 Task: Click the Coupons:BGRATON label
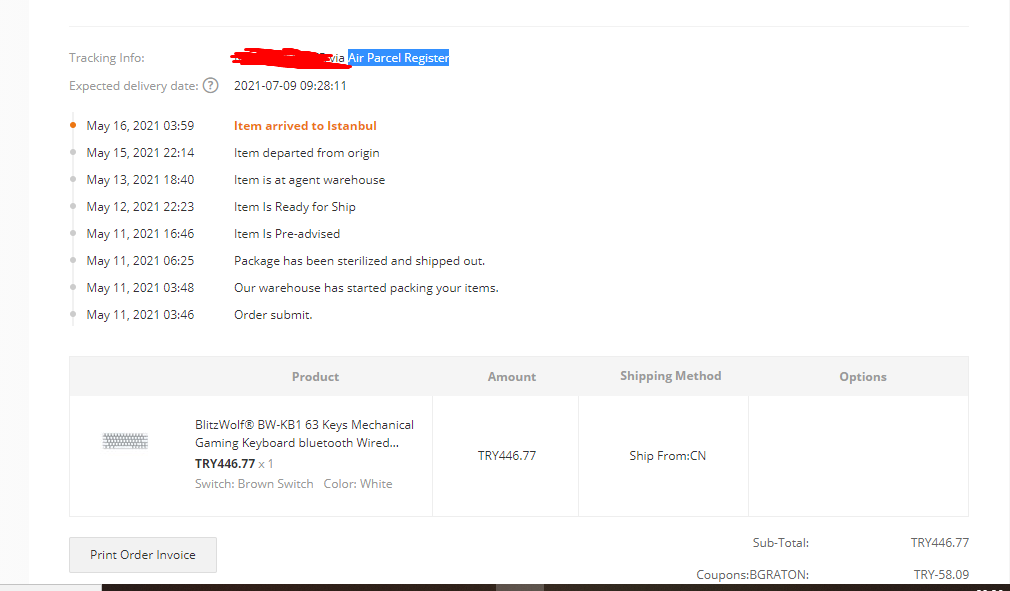[x=752, y=574]
